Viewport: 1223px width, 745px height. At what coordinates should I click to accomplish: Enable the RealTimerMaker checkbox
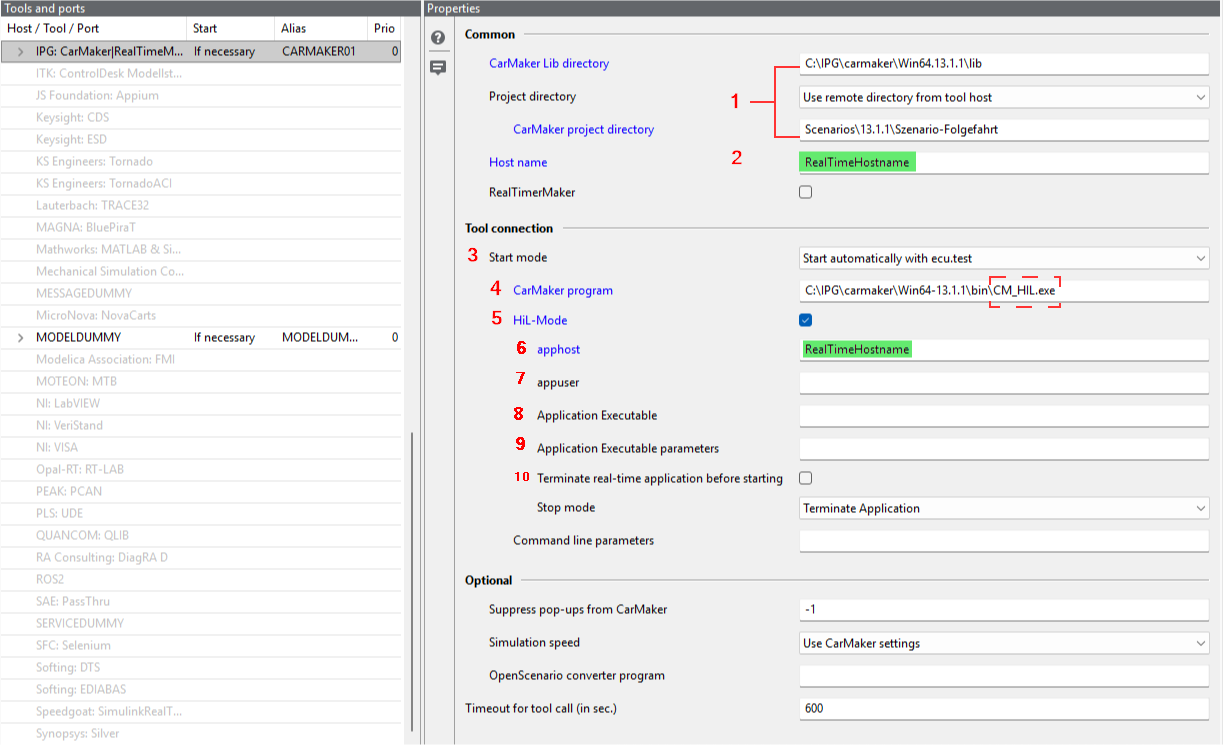(x=806, y=192)
